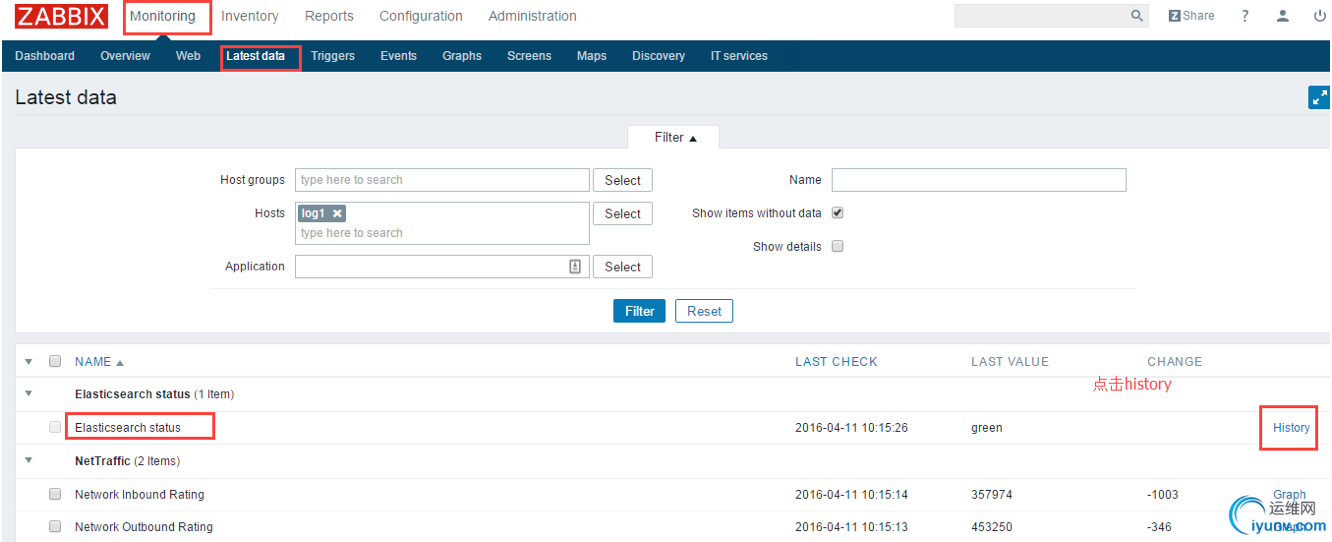Screen dimensions: 1332x542
Task: Open the Screens submenu
Action: tap(529, 56)
